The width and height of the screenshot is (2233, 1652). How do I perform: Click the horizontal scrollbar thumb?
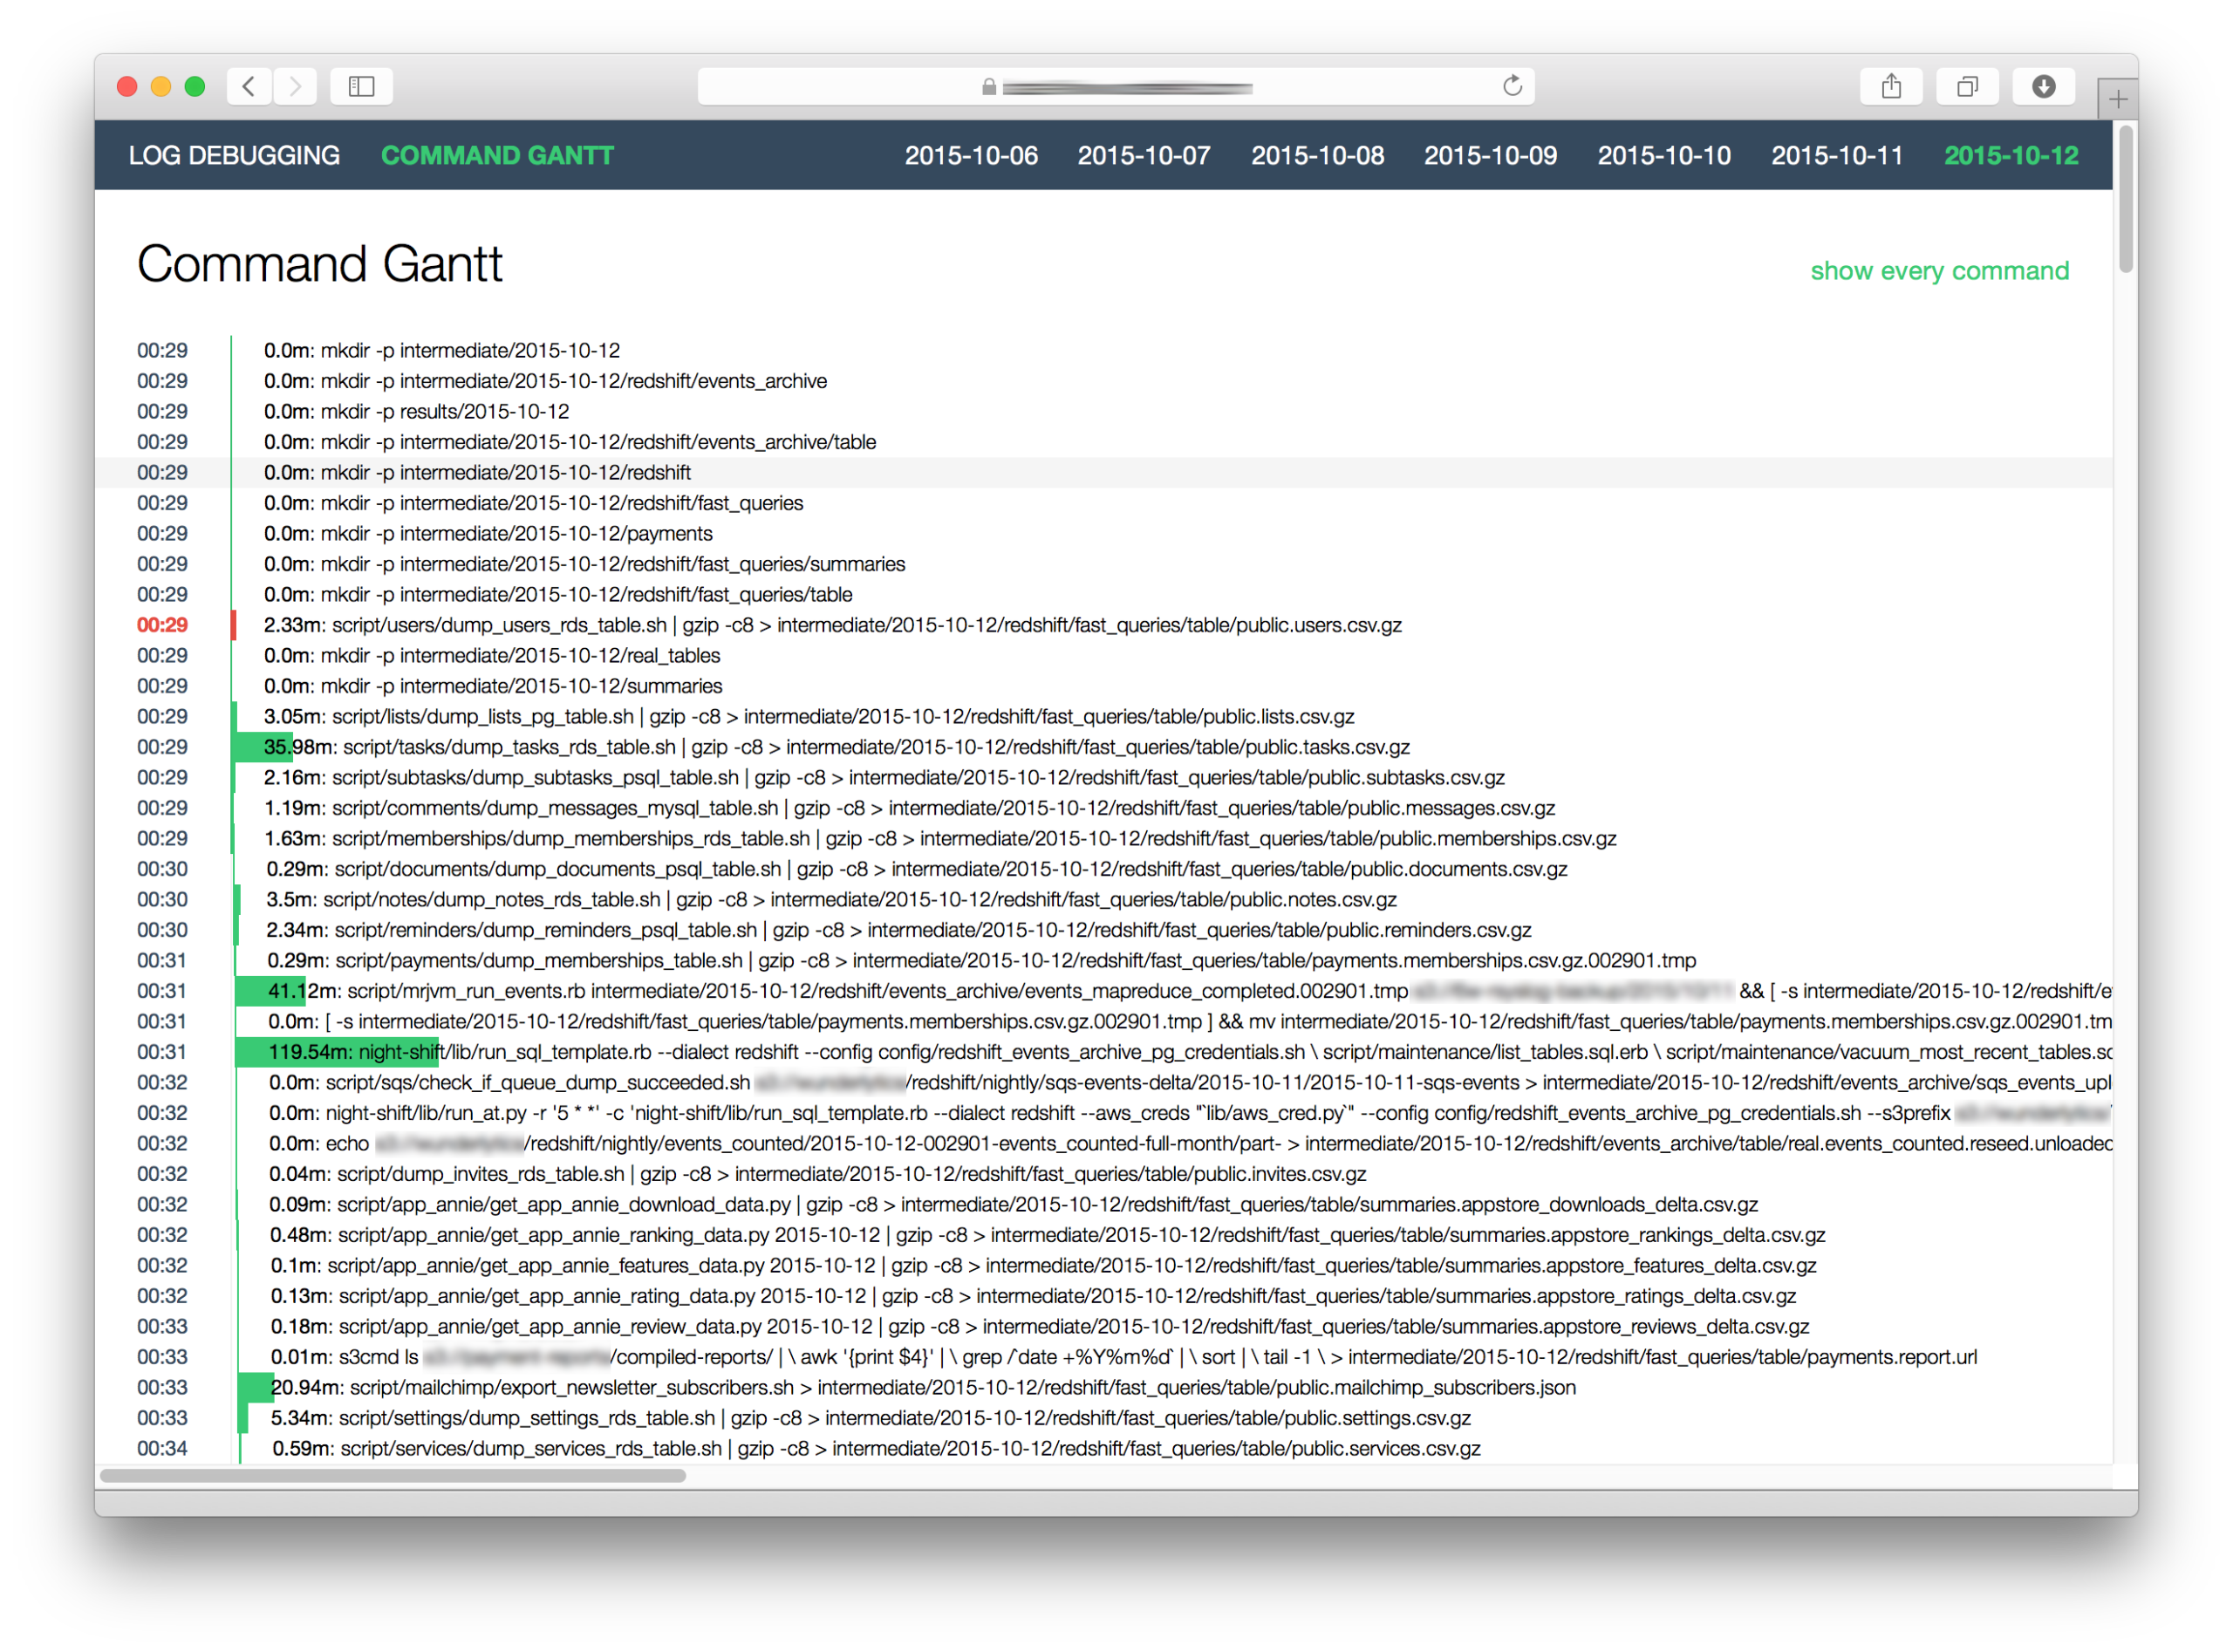392,1476
